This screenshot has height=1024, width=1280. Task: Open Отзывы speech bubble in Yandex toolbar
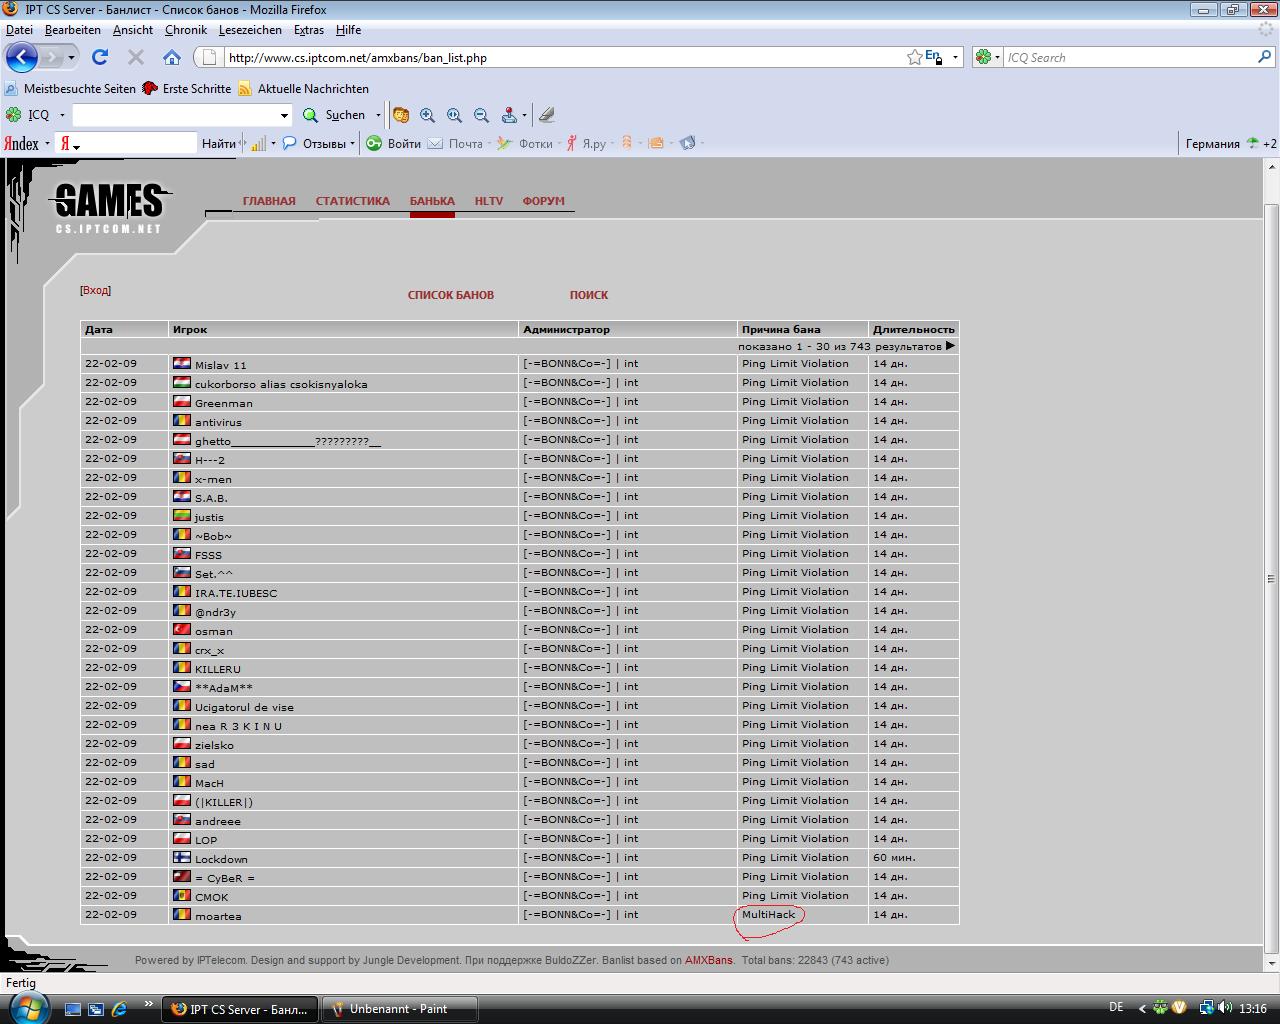coord(314,143)
